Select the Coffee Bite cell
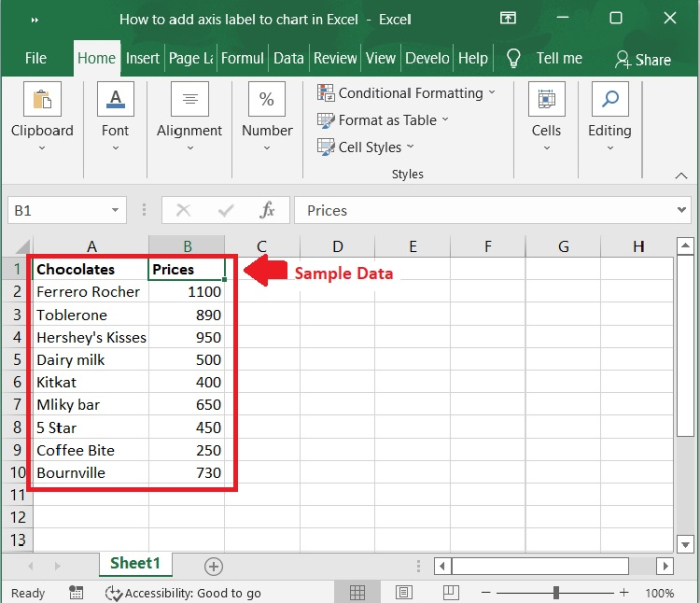This screenshot has width=700, height=603. (91, 450)
